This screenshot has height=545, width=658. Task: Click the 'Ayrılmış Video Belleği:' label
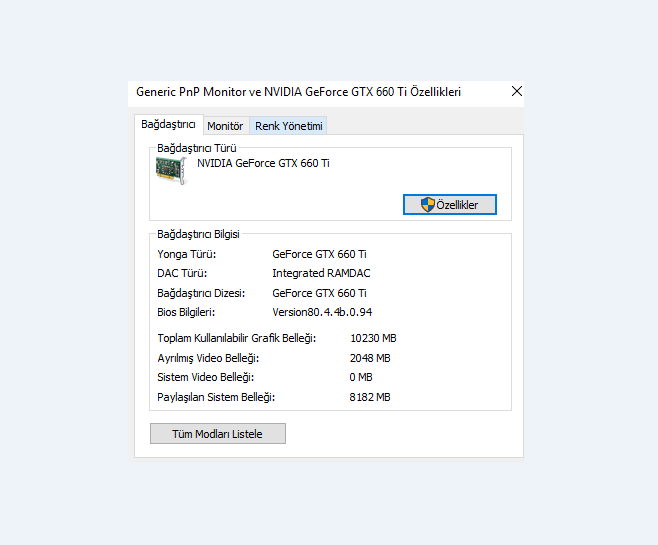208,358
